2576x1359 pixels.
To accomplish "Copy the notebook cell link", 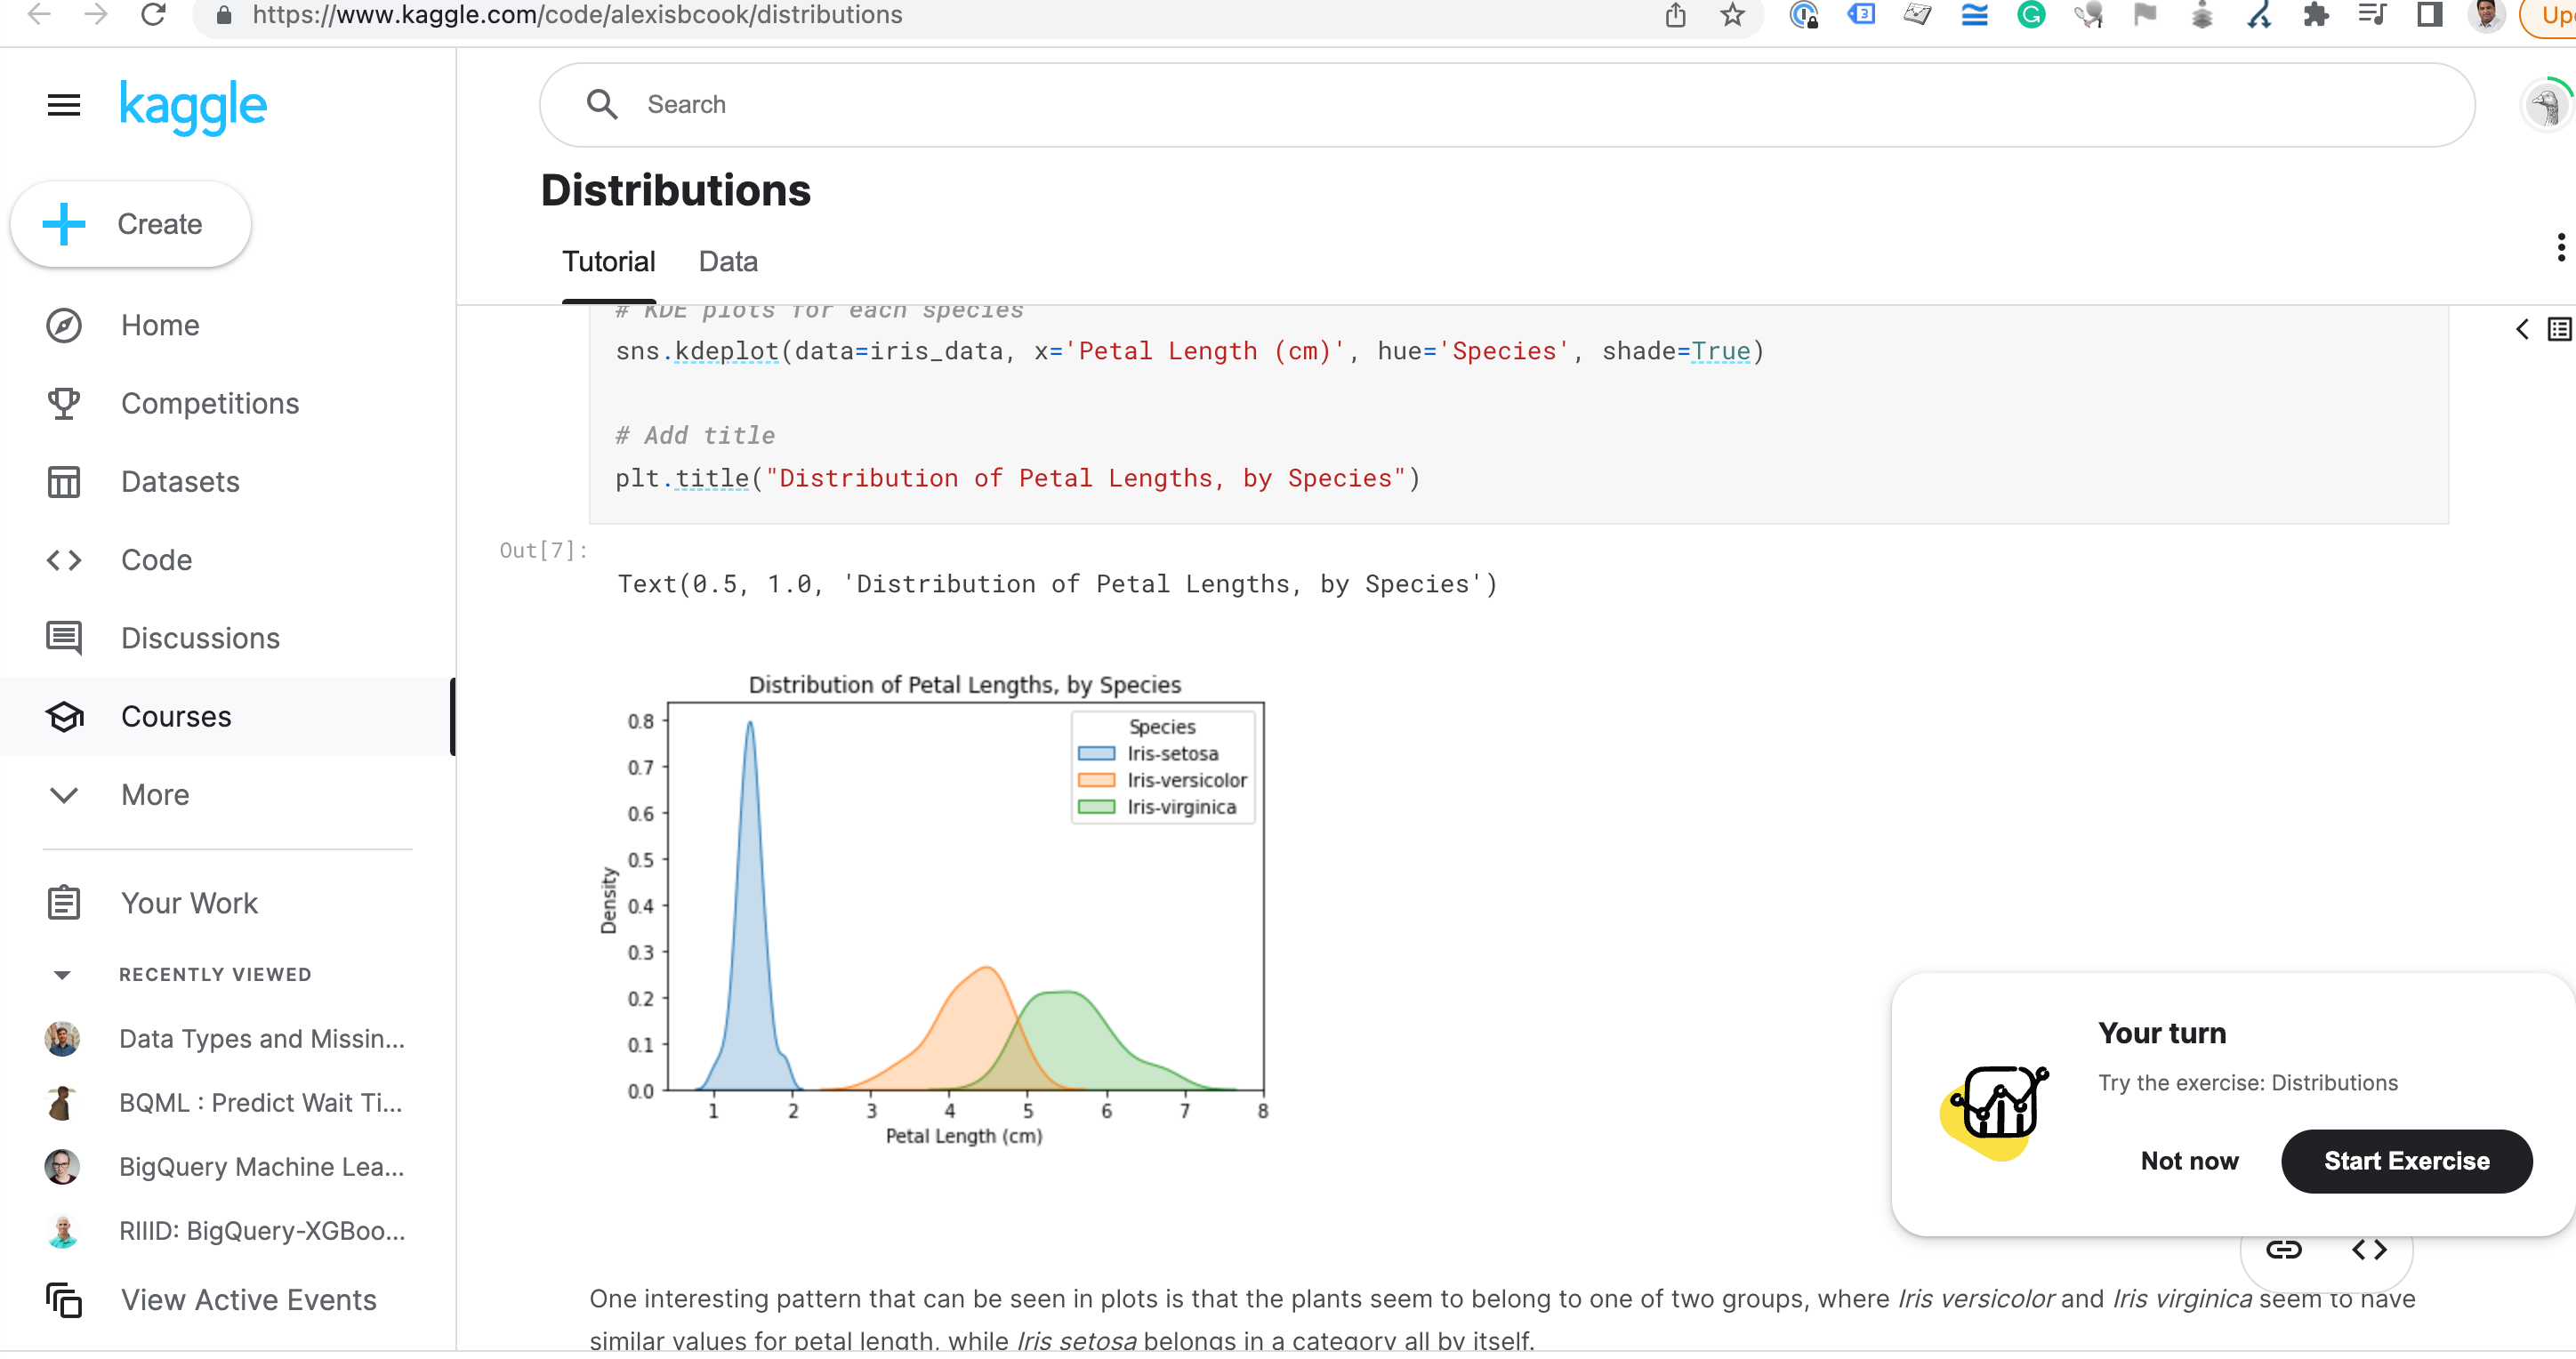I will [2284, 1248].
